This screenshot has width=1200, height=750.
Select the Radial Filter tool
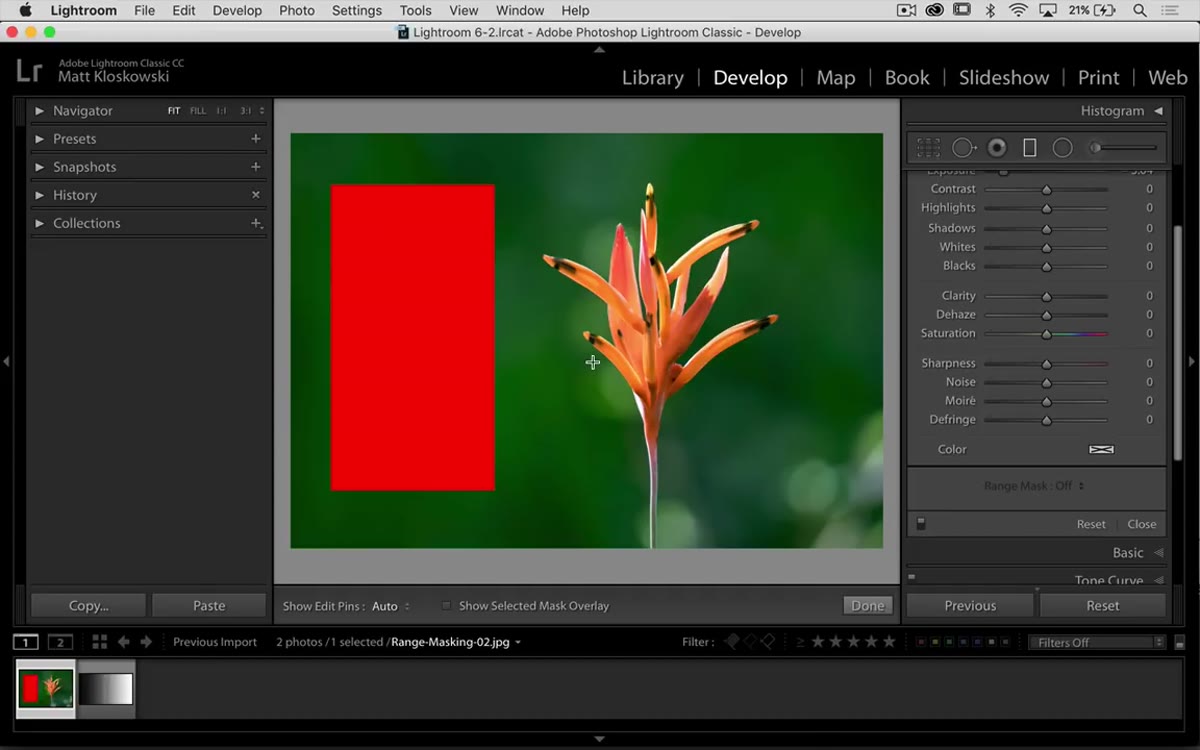click(1062, 148)
